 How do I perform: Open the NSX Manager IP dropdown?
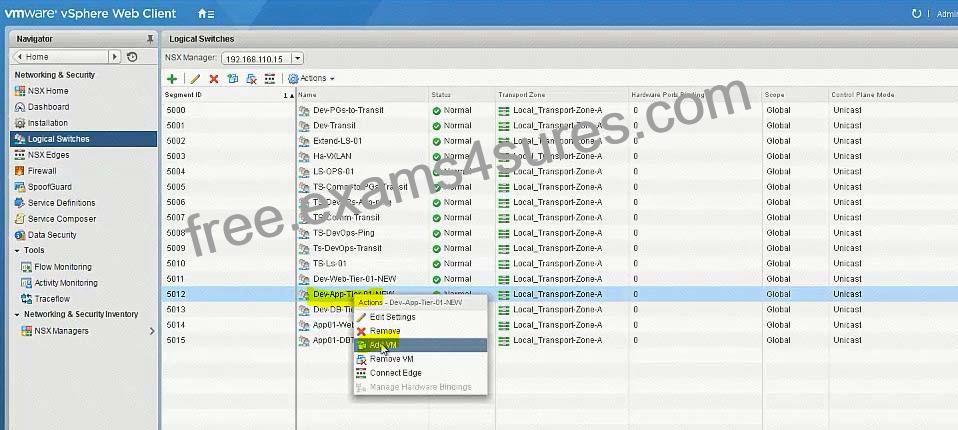(x=298, y=59)
